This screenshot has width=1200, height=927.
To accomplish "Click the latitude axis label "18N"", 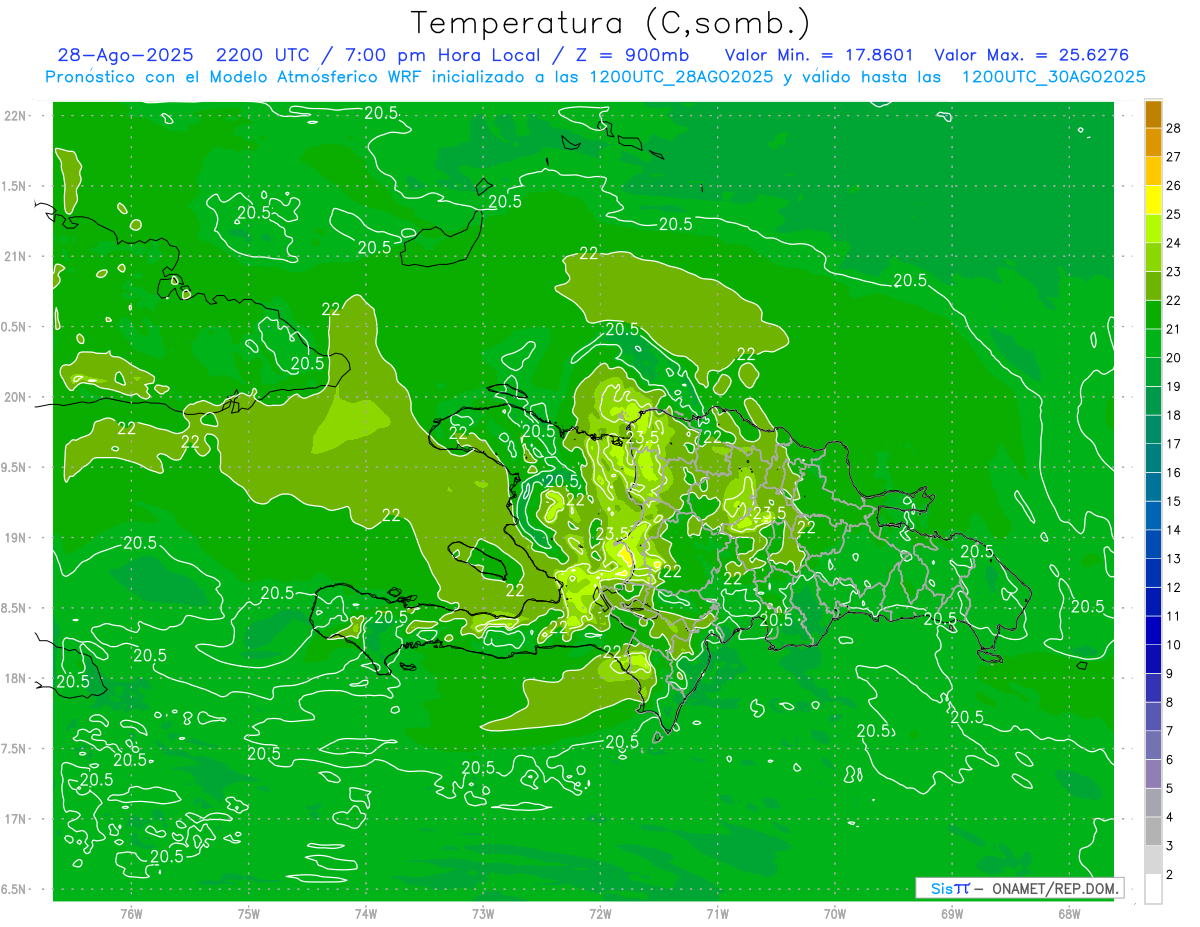I will click(15, 679).
